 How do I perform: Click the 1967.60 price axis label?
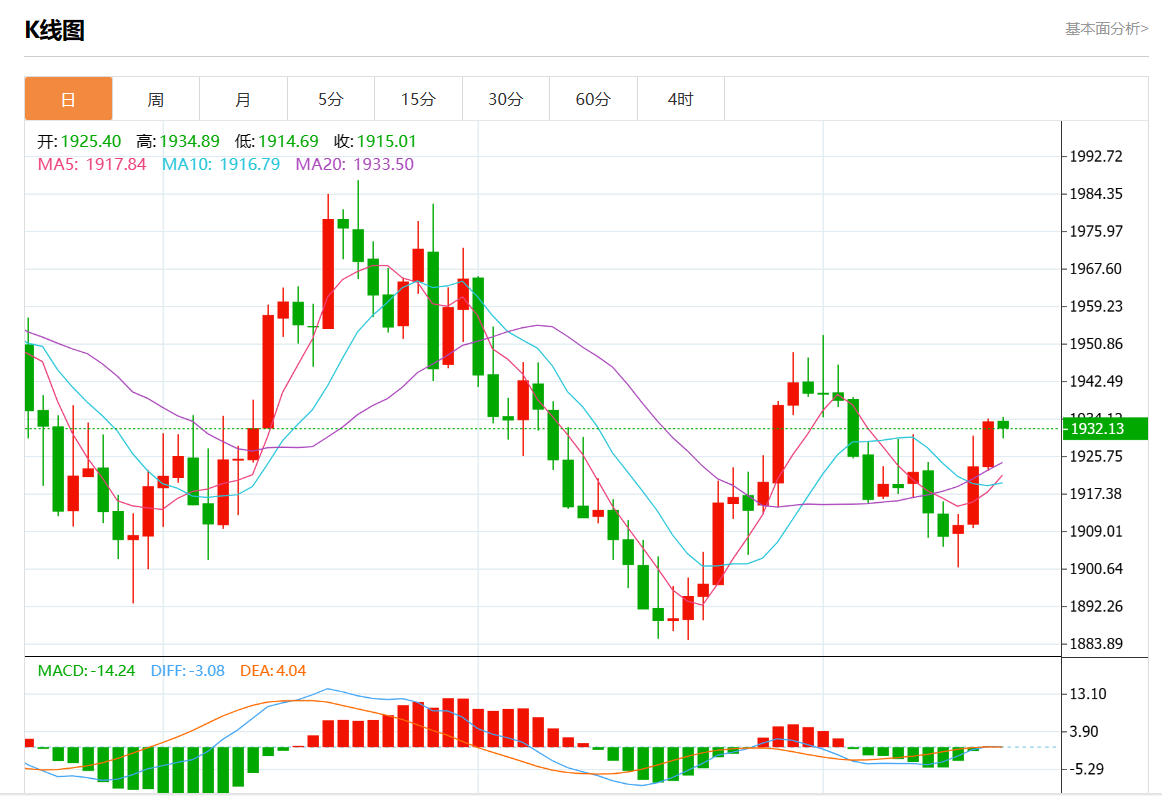pos(1095,269)
